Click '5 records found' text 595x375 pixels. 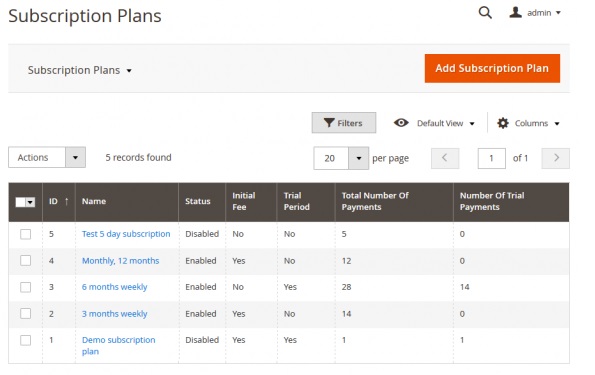(x=138, y=157)
